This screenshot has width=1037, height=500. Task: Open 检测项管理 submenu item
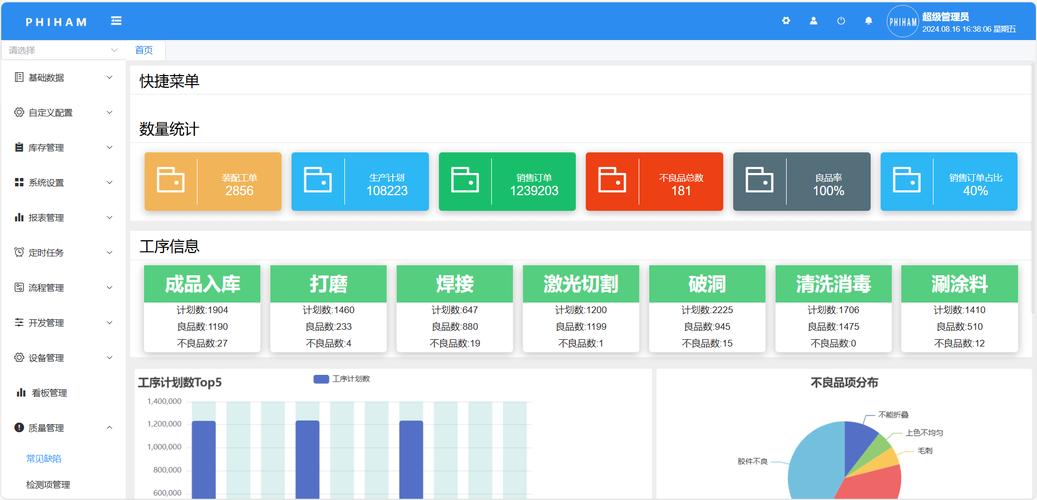48,484
